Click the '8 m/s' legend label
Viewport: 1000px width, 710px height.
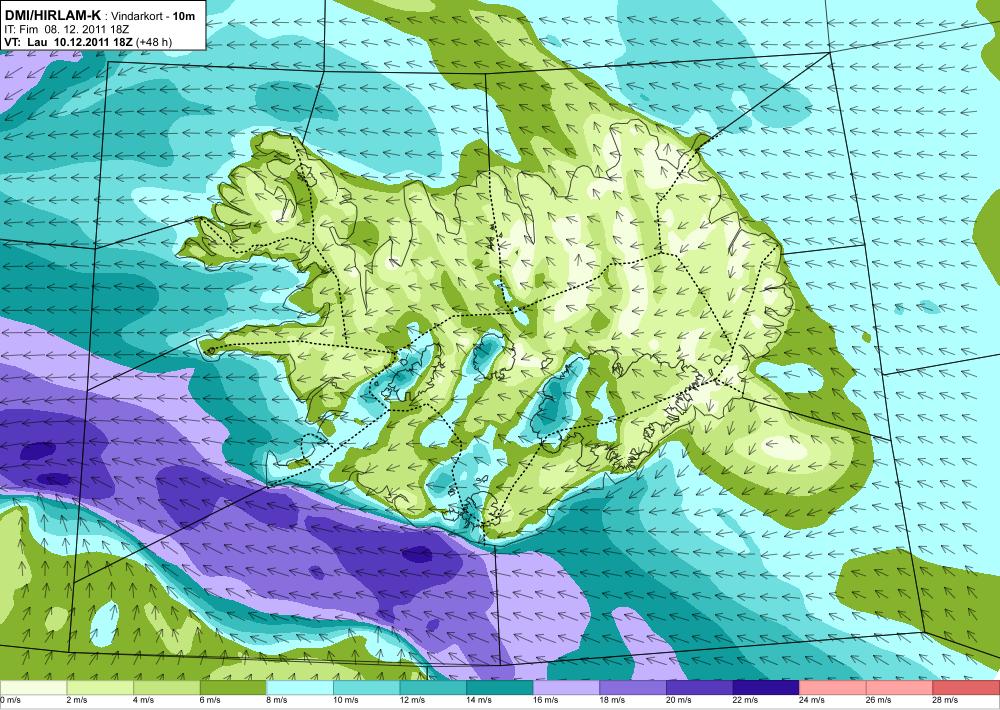(277, 700)
